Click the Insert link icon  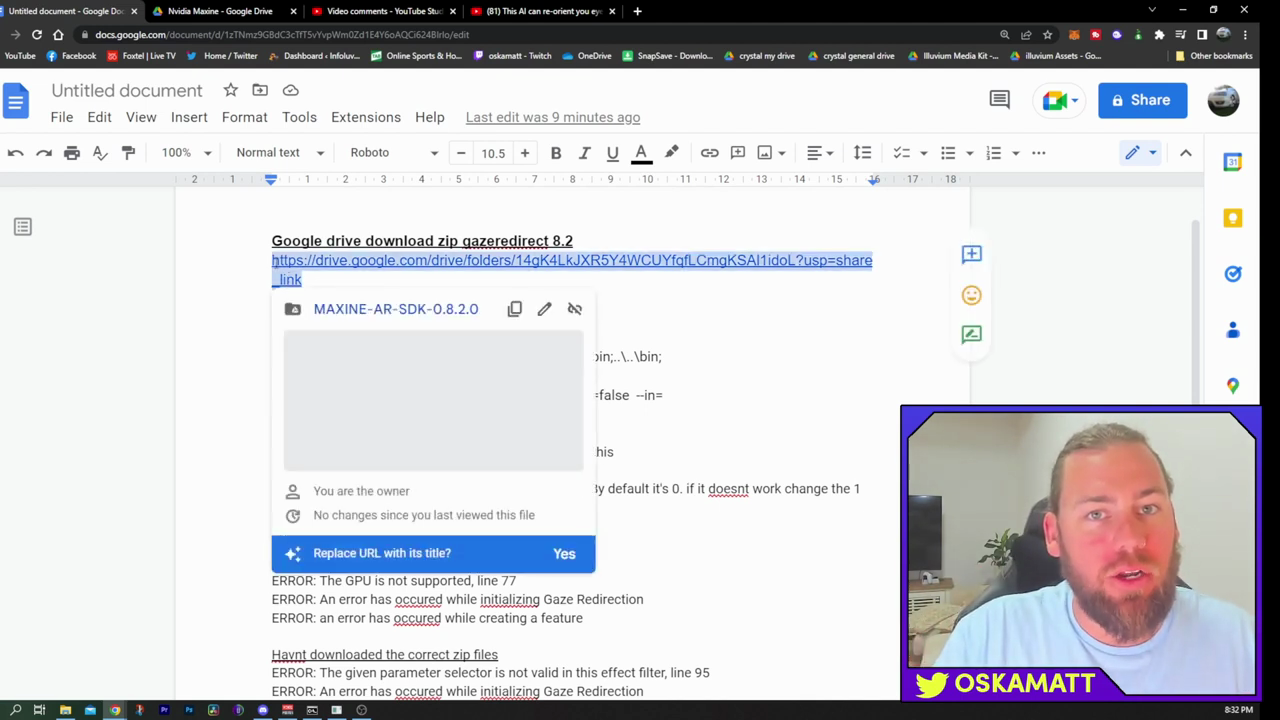709,153
